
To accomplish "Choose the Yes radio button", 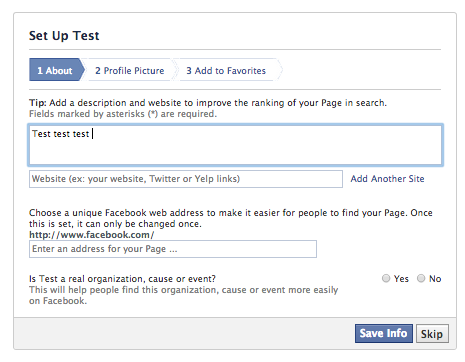I will (x=386, y=278).
